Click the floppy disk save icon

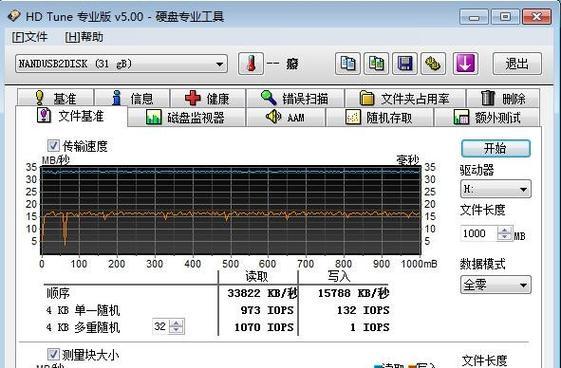405,64
